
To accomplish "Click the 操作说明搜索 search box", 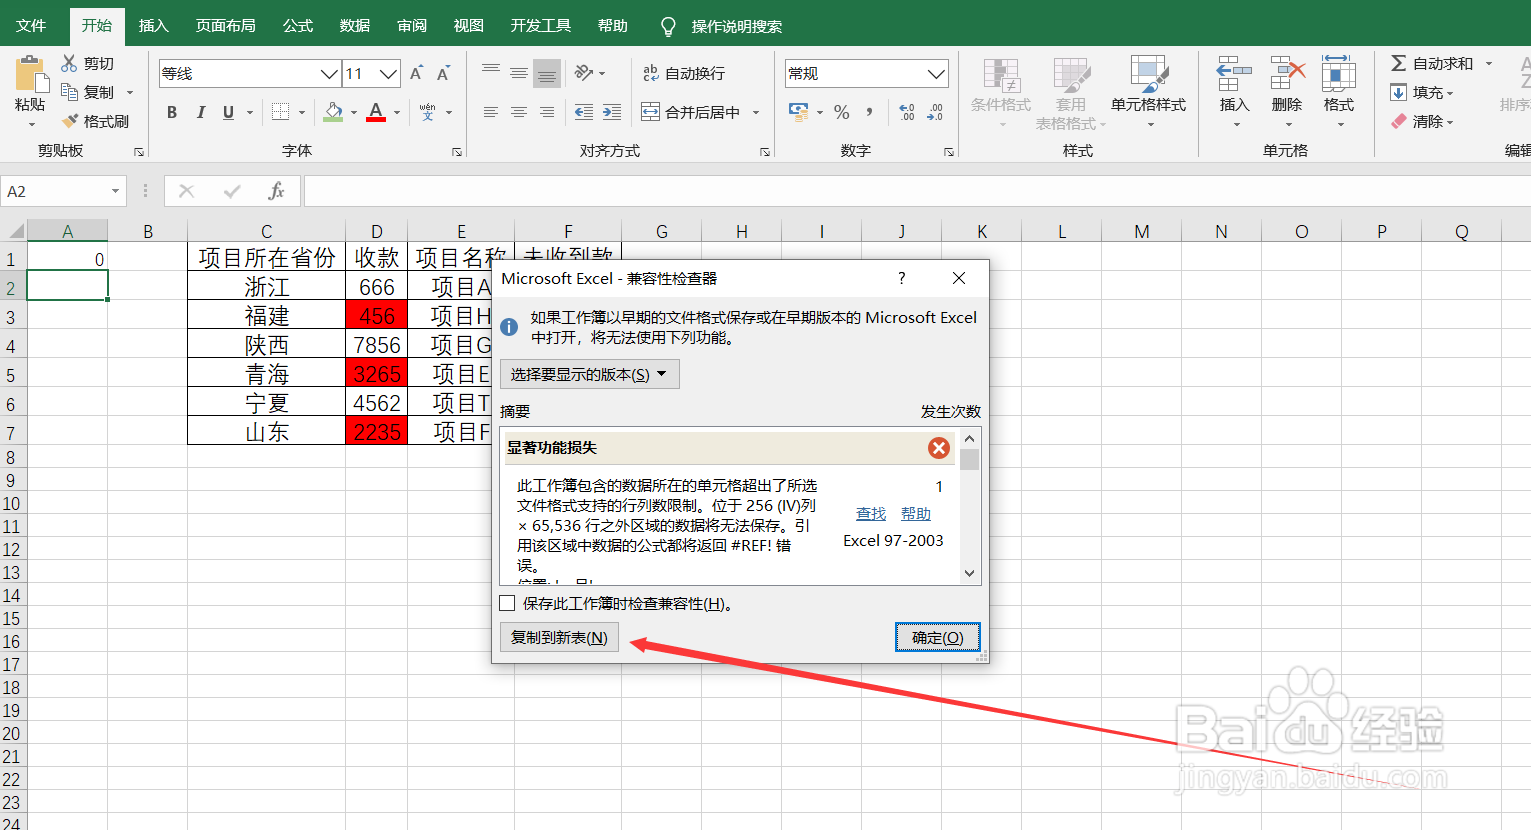I will coord(736,26).
